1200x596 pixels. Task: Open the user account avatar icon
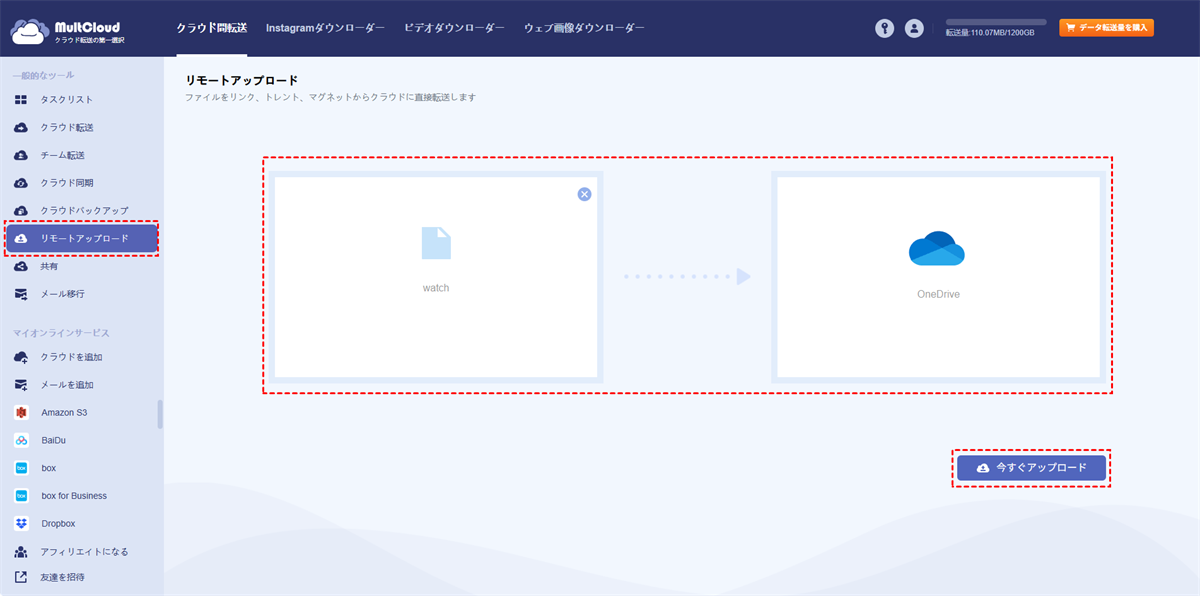click(914, 29)
